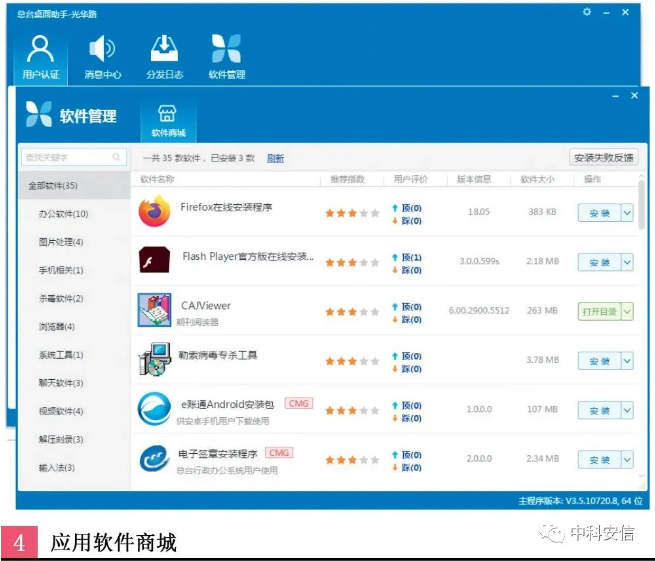The height and width of the screenshot is (561, 655).
Task: Click the search magnifier icon
Action: coord(117,157)
